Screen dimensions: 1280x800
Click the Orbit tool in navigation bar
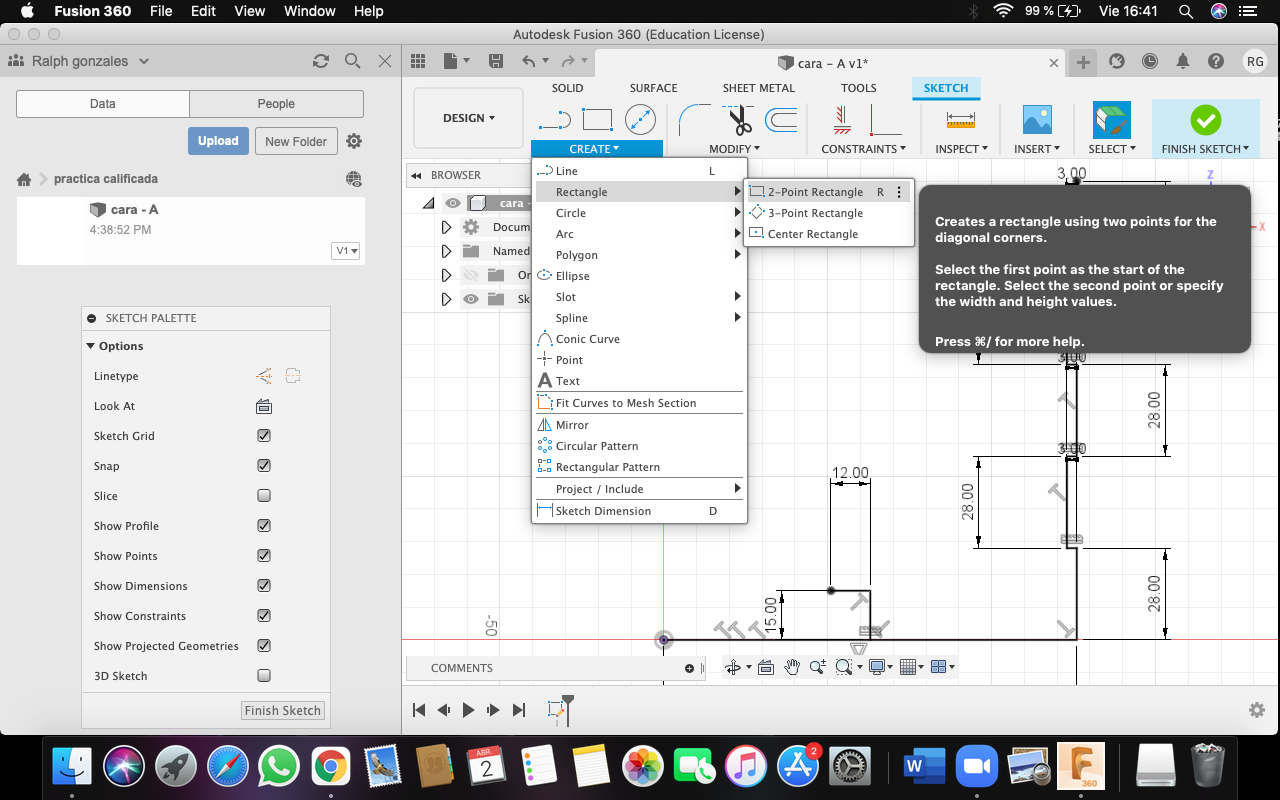pos(733,667)
